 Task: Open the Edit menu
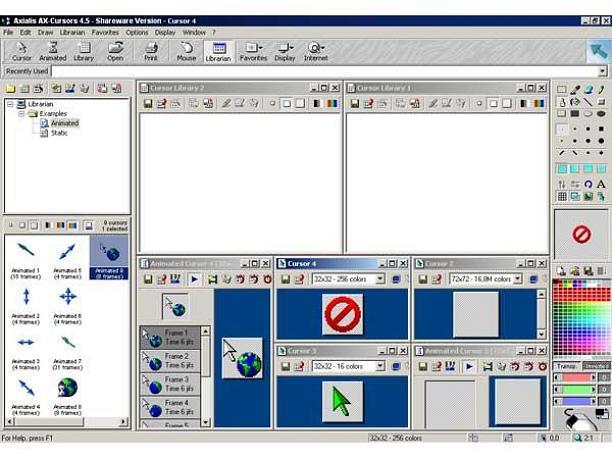tap(25, 32)
